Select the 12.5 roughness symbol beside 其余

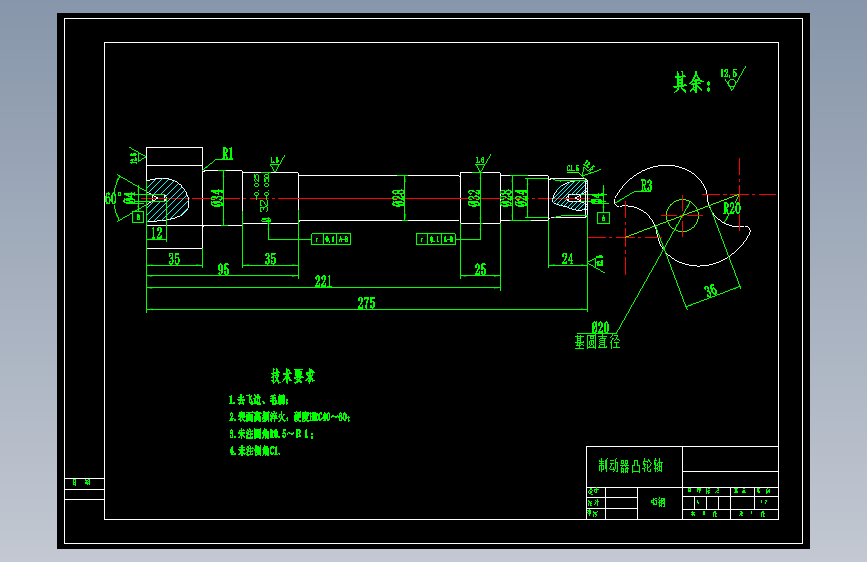tap(733, 79)
